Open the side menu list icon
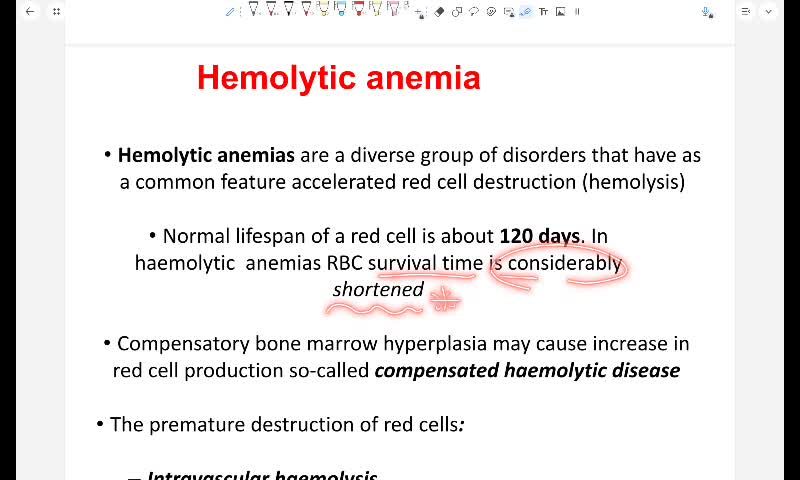Viewport: 800px width, 480px height. [745, 11]
